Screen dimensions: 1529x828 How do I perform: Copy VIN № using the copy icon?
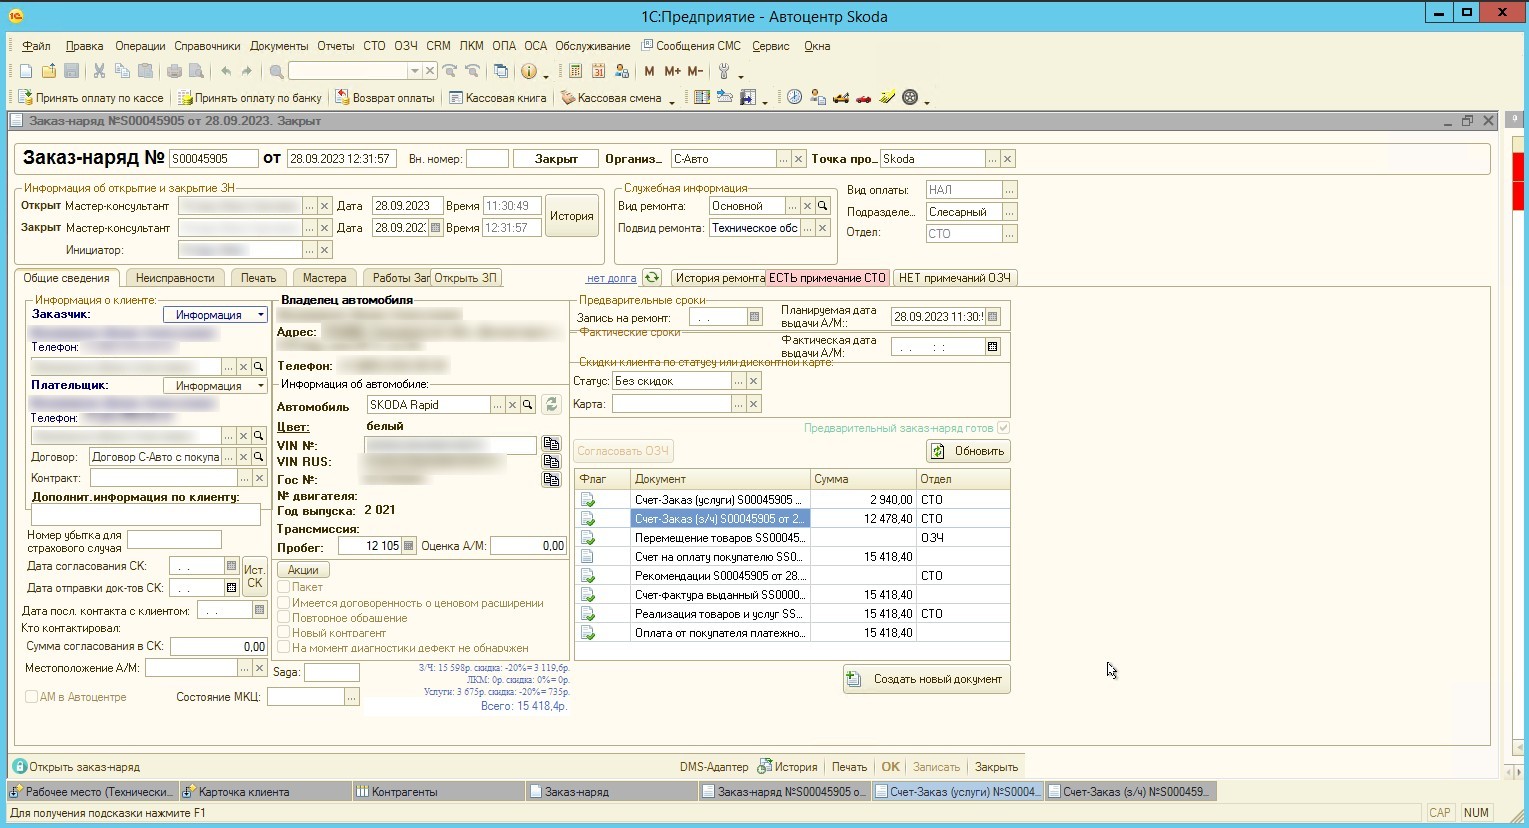pos(551,444)
